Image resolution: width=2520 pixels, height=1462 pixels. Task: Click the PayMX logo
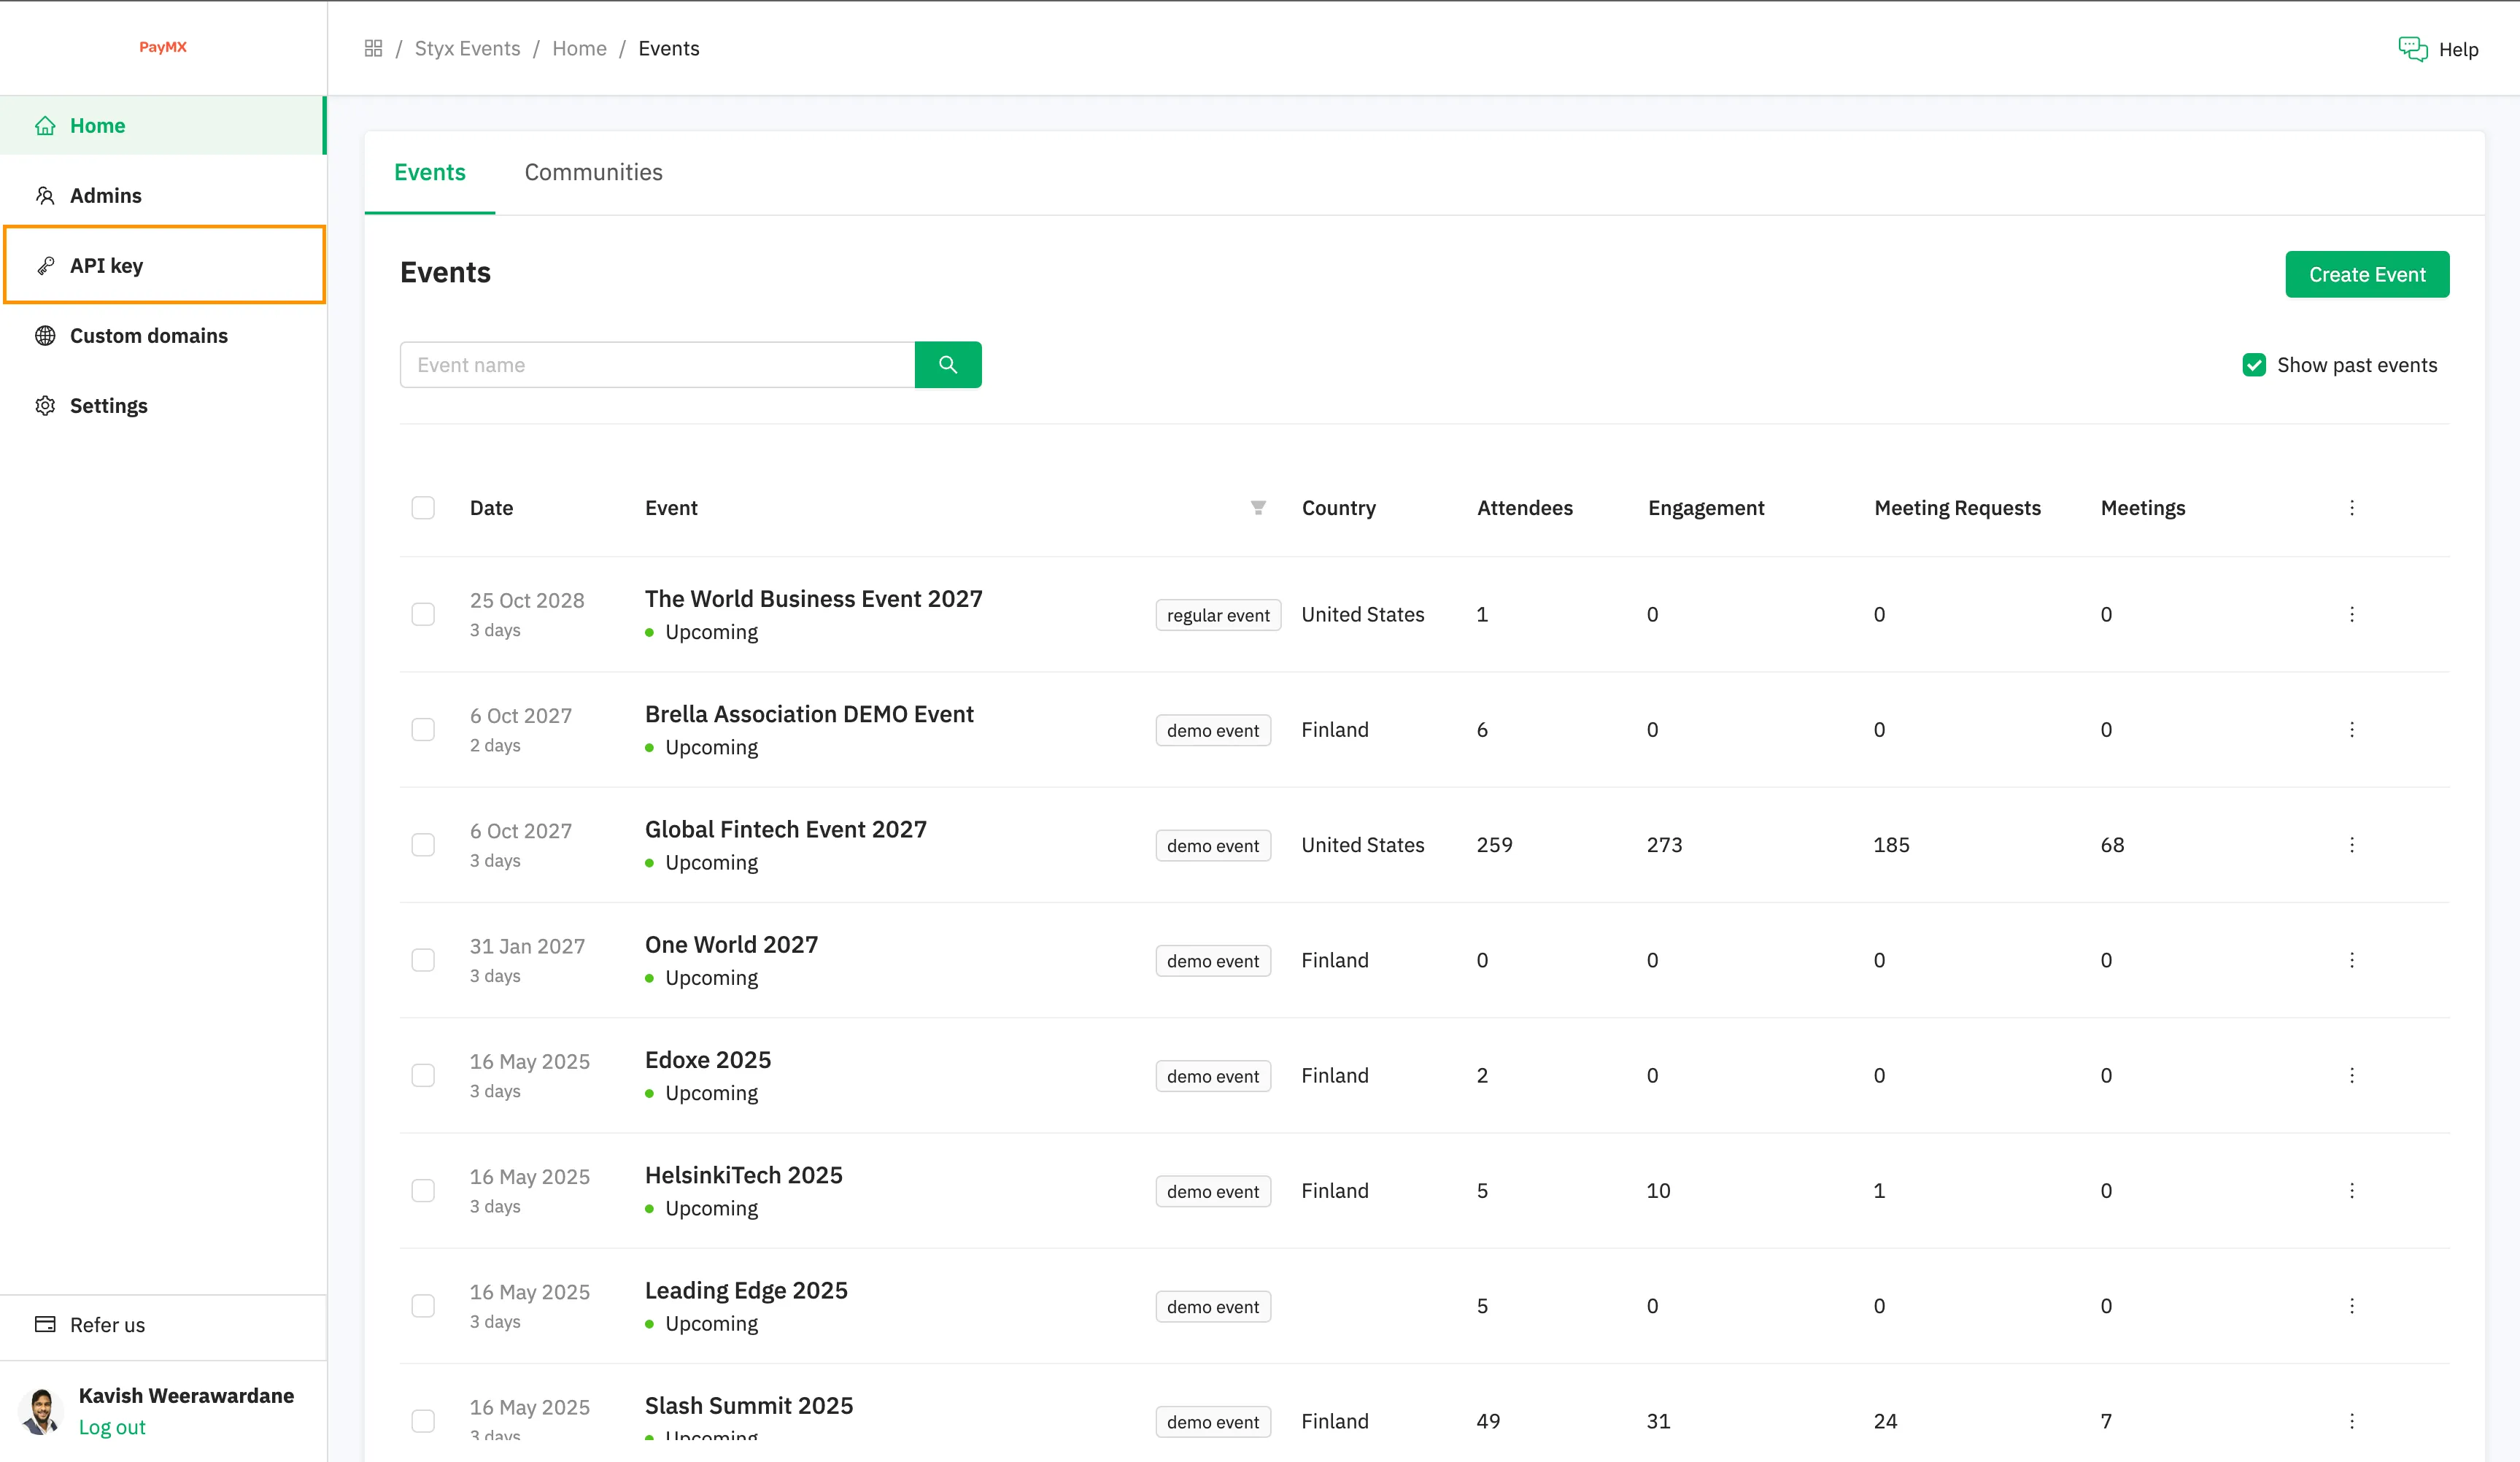(x=163, y=47)
